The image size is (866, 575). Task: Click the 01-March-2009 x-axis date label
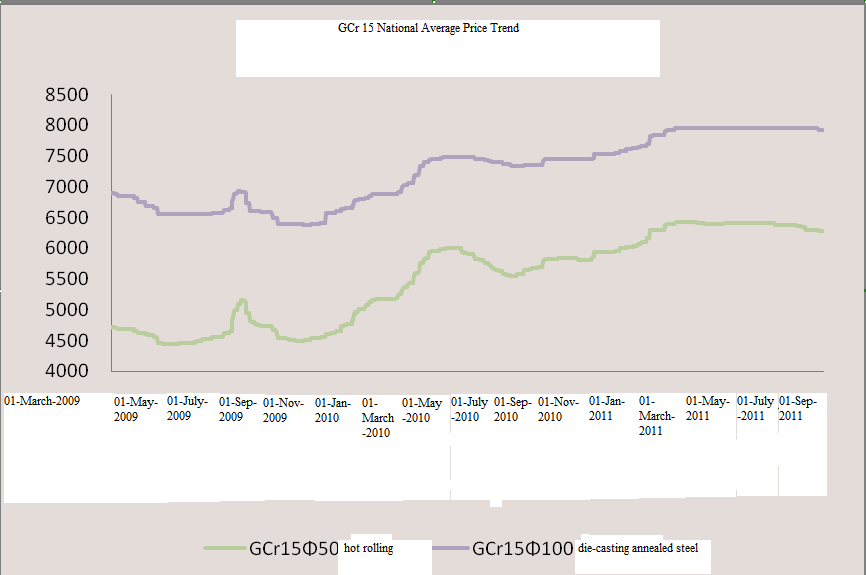click(x=41, y=401)
